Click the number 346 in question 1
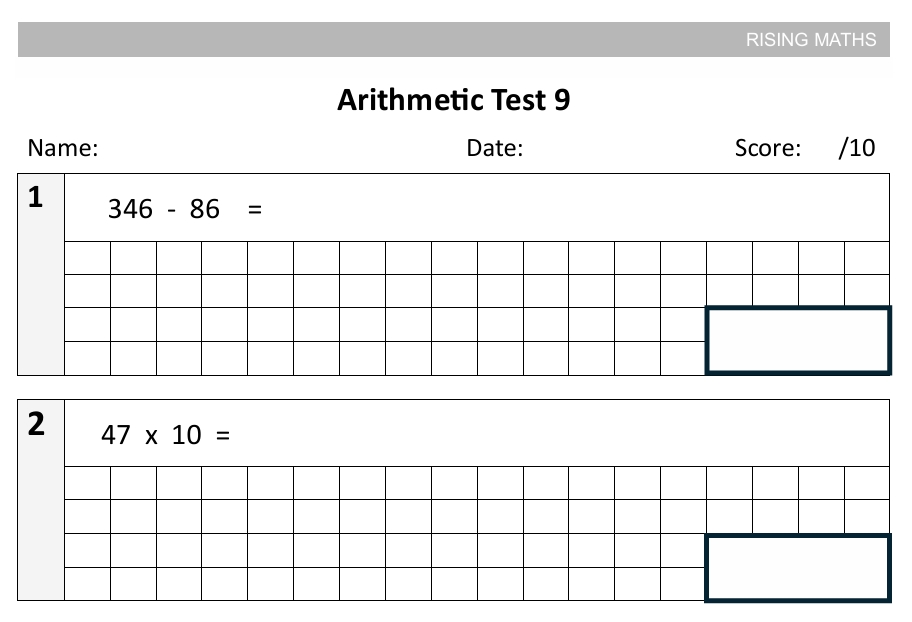The height and width of the screenshot is (622, 912). point(130,209)
